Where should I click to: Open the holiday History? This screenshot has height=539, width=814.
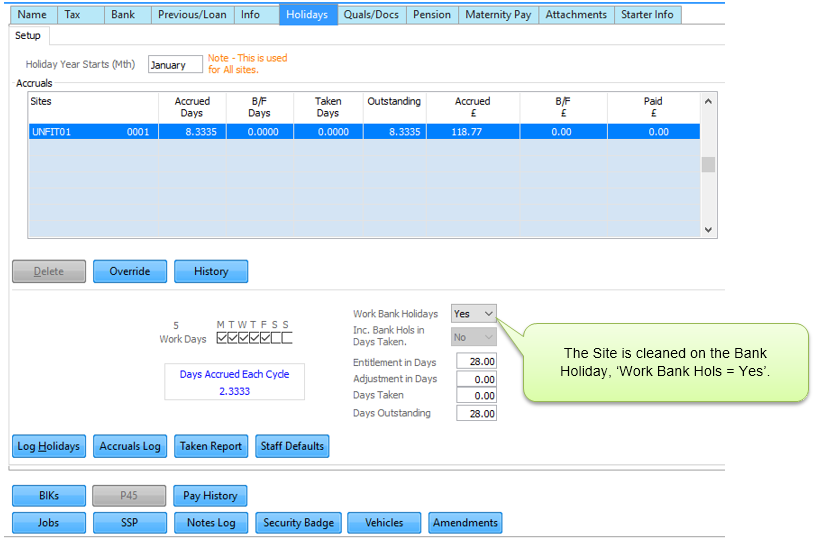[x=211, y=272]
